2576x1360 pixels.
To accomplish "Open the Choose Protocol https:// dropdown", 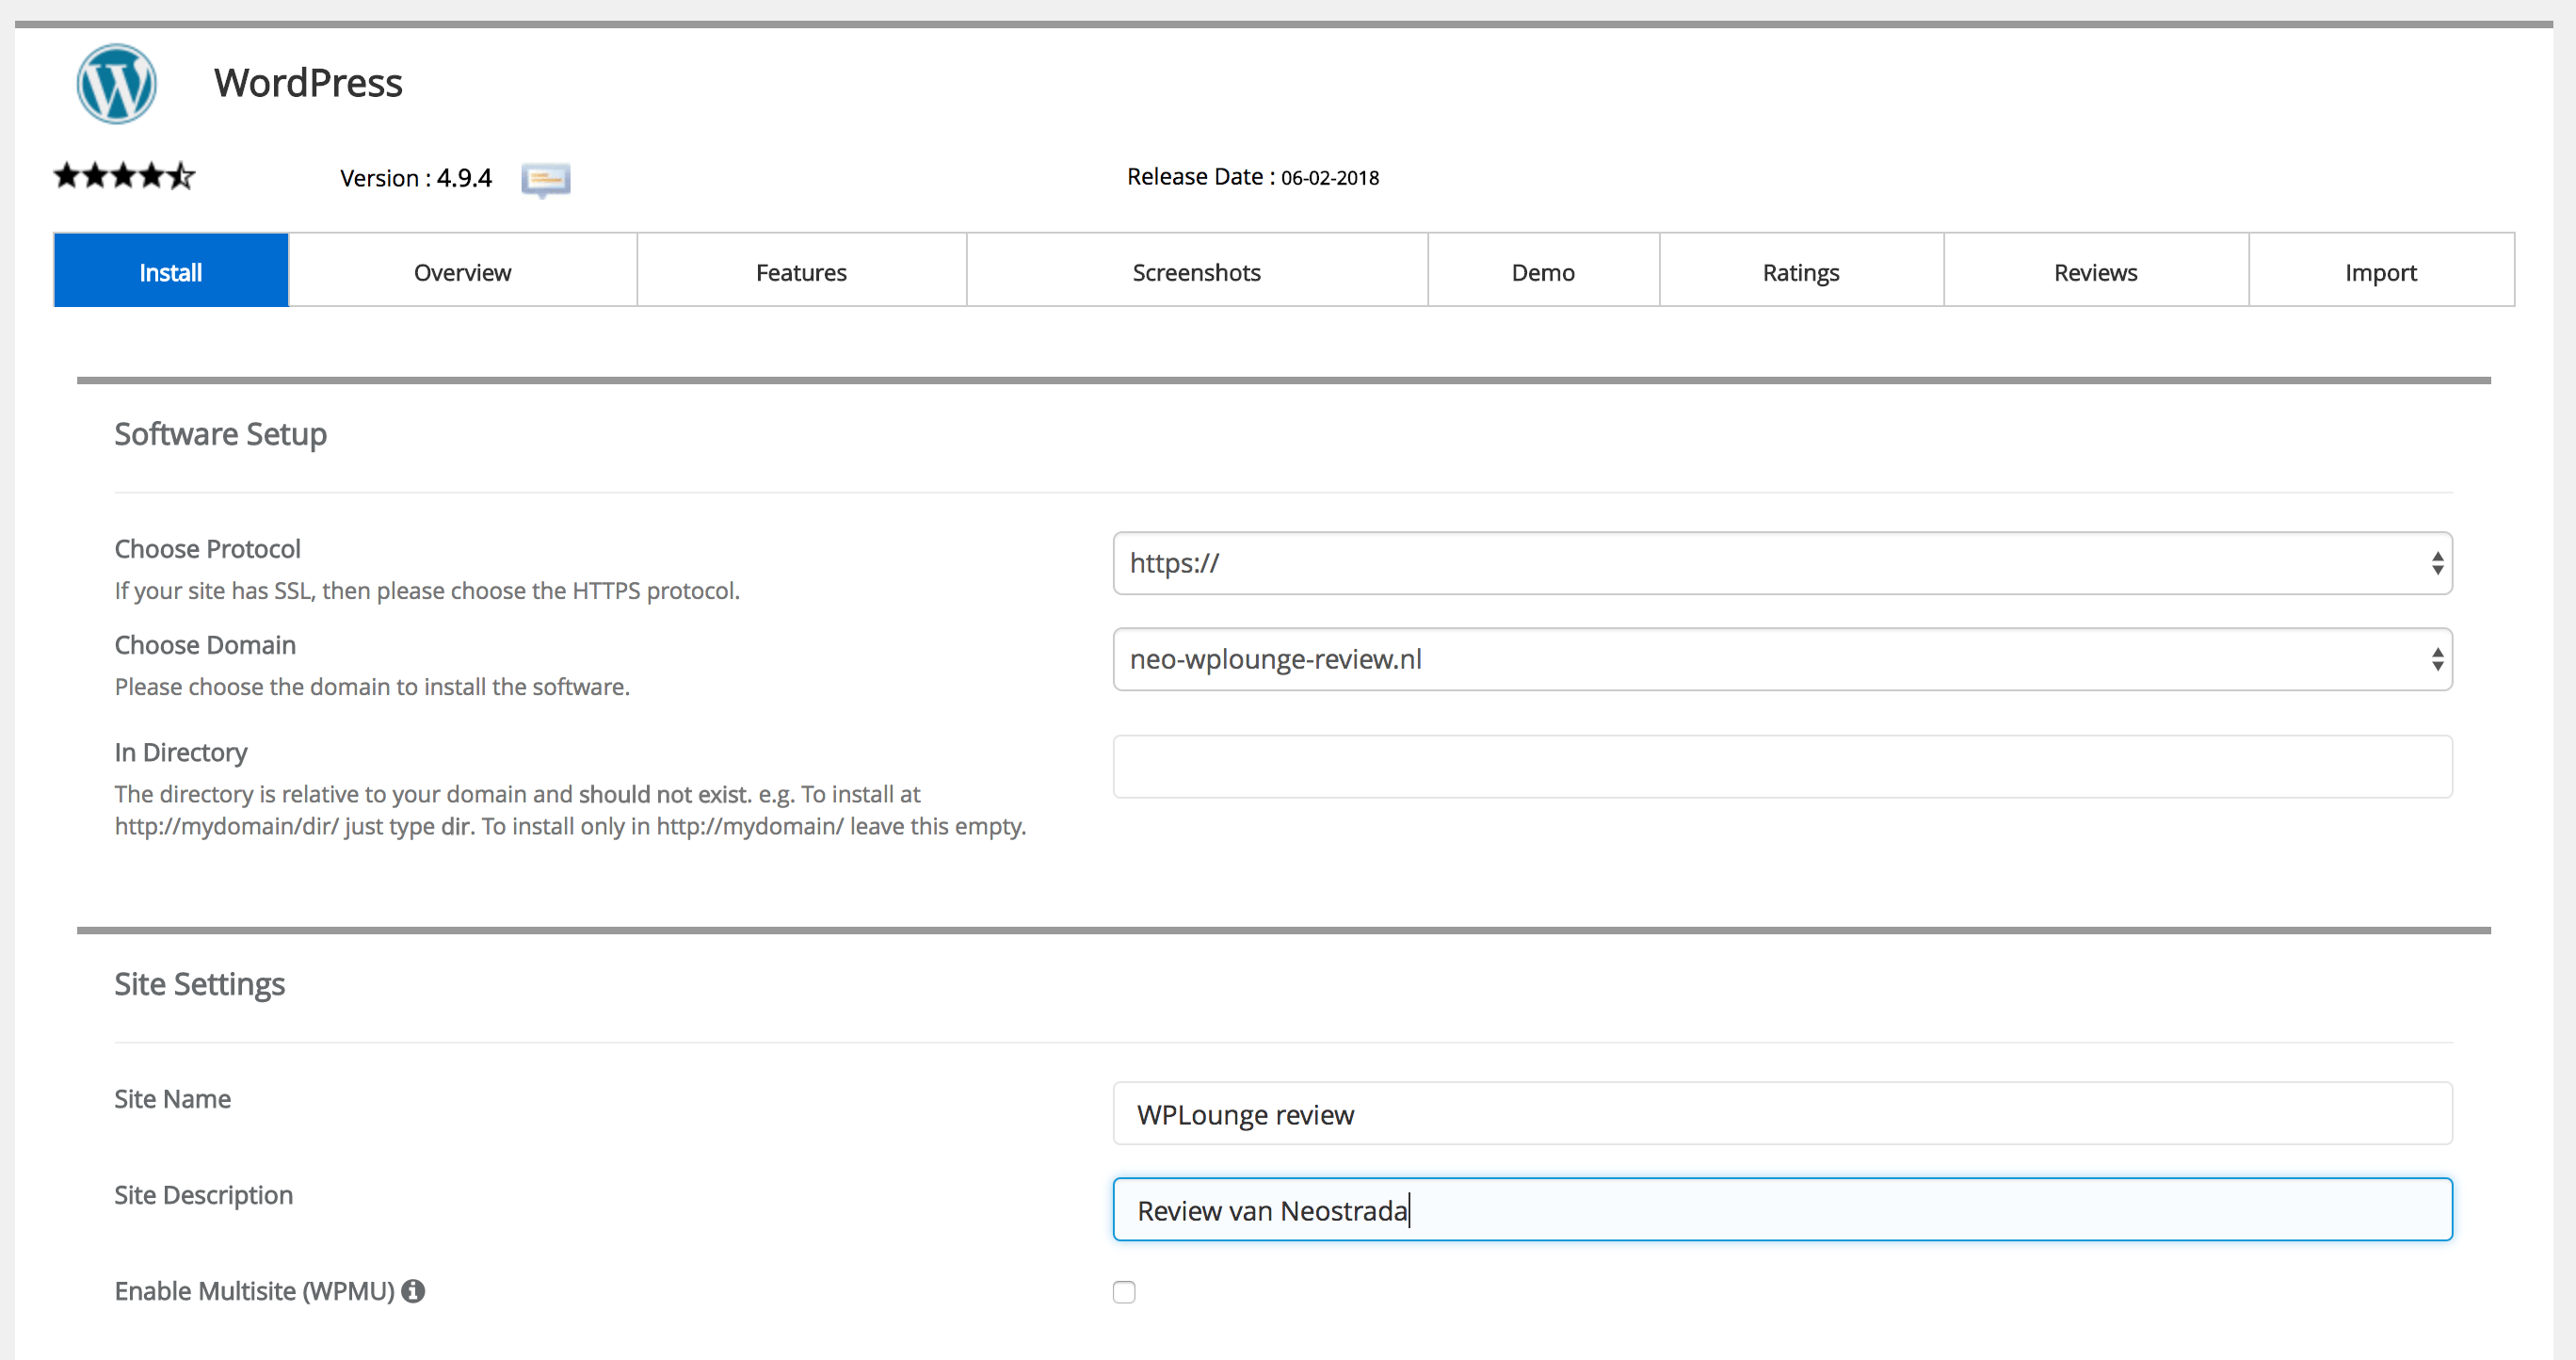I will pyautogui.click(x=1783, y=563).
